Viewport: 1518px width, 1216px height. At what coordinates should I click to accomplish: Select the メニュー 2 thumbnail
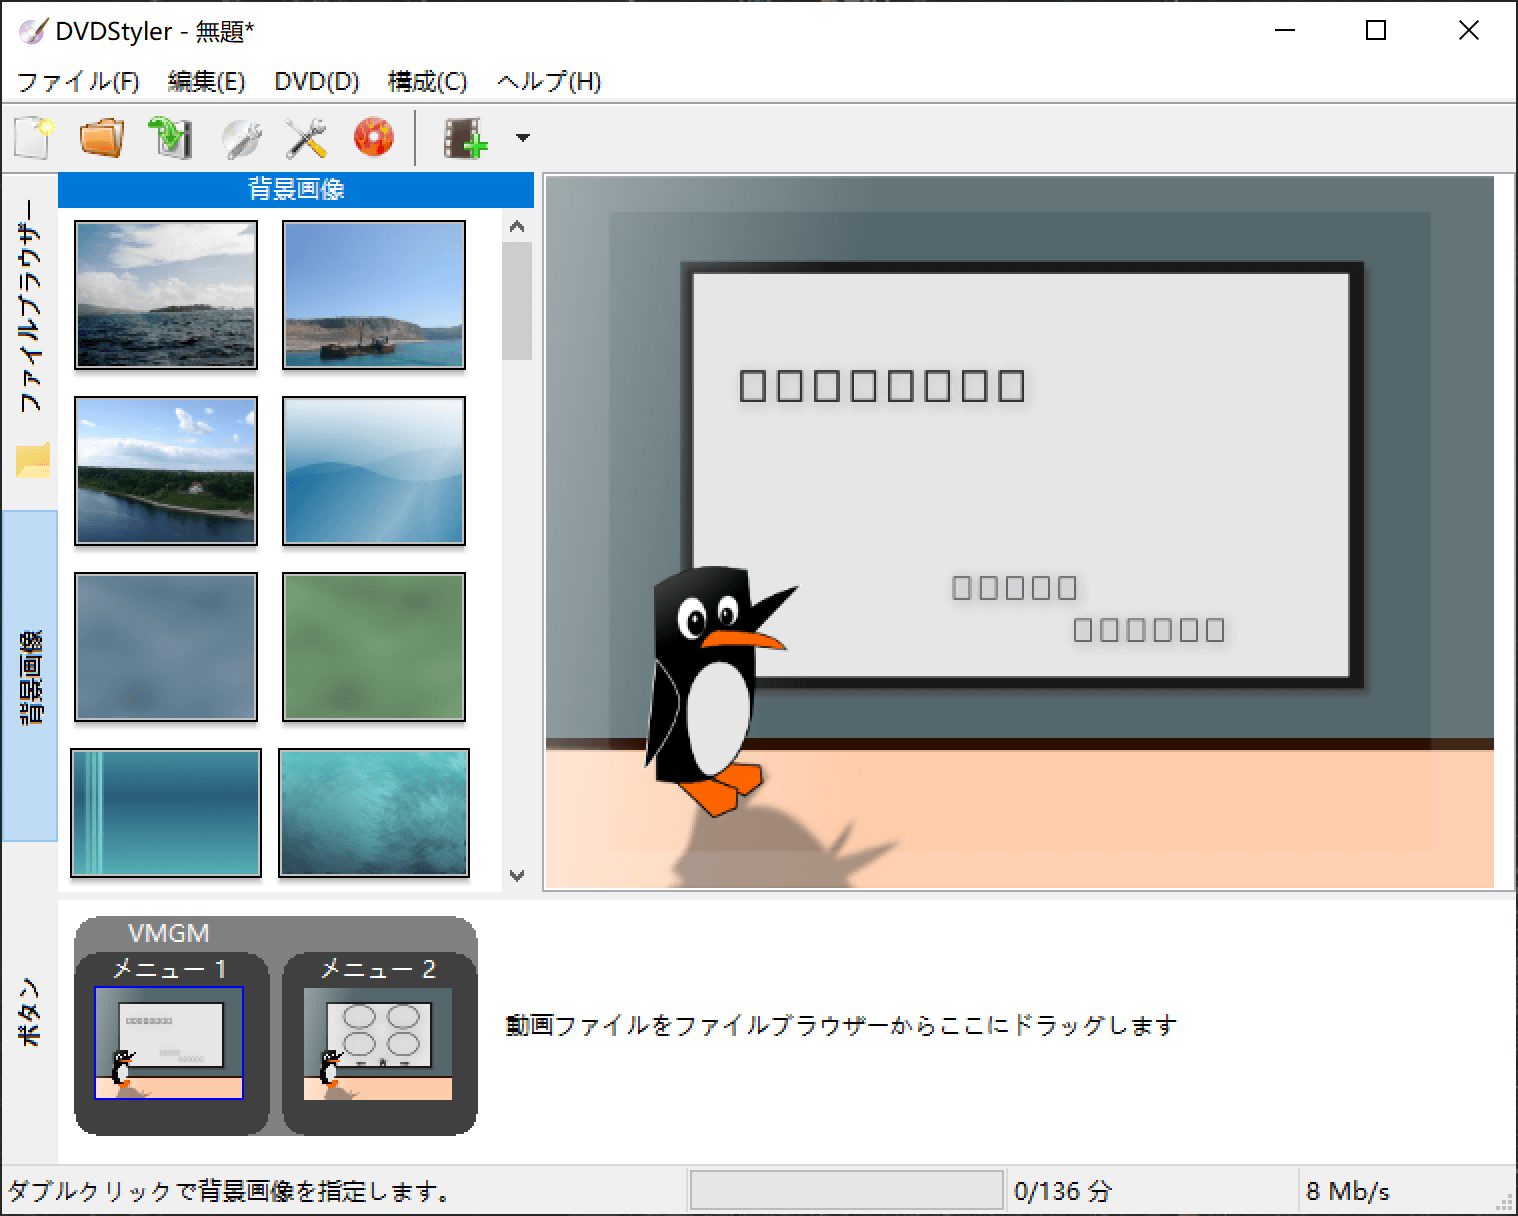(378, 1045)
